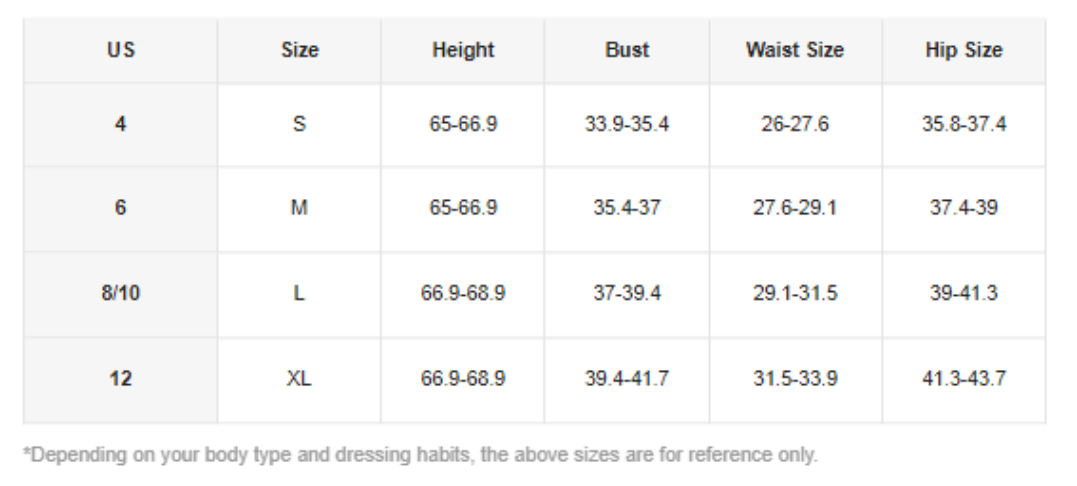Click waist value 27.6-29.1
The image size is (1077, 486).
(795, 210)
